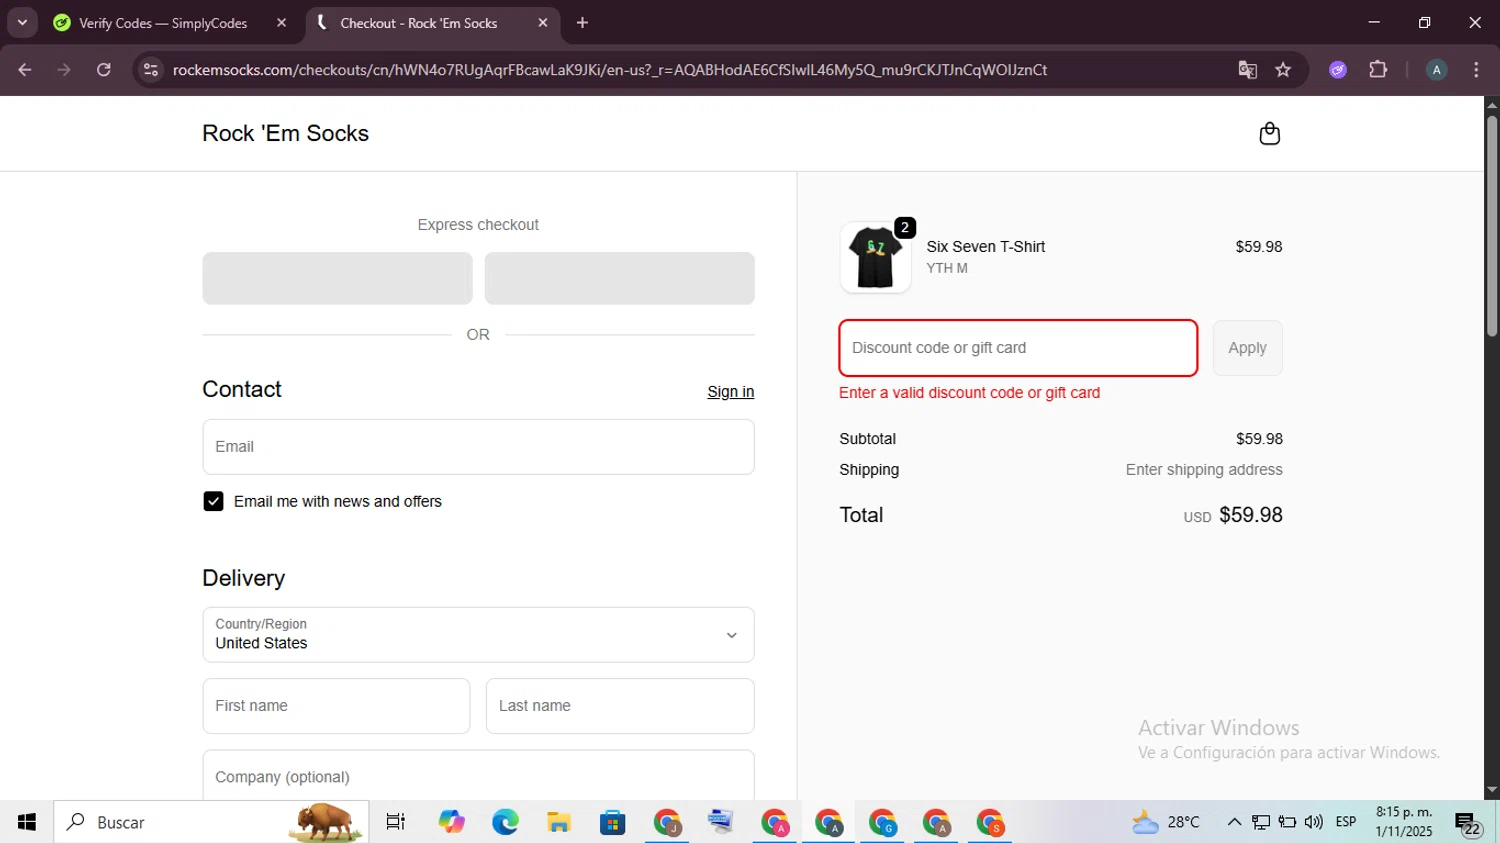The width and height of the screenshot is (1500, 843).
Task: Show hidden system tray icons
Action: 1234,822
